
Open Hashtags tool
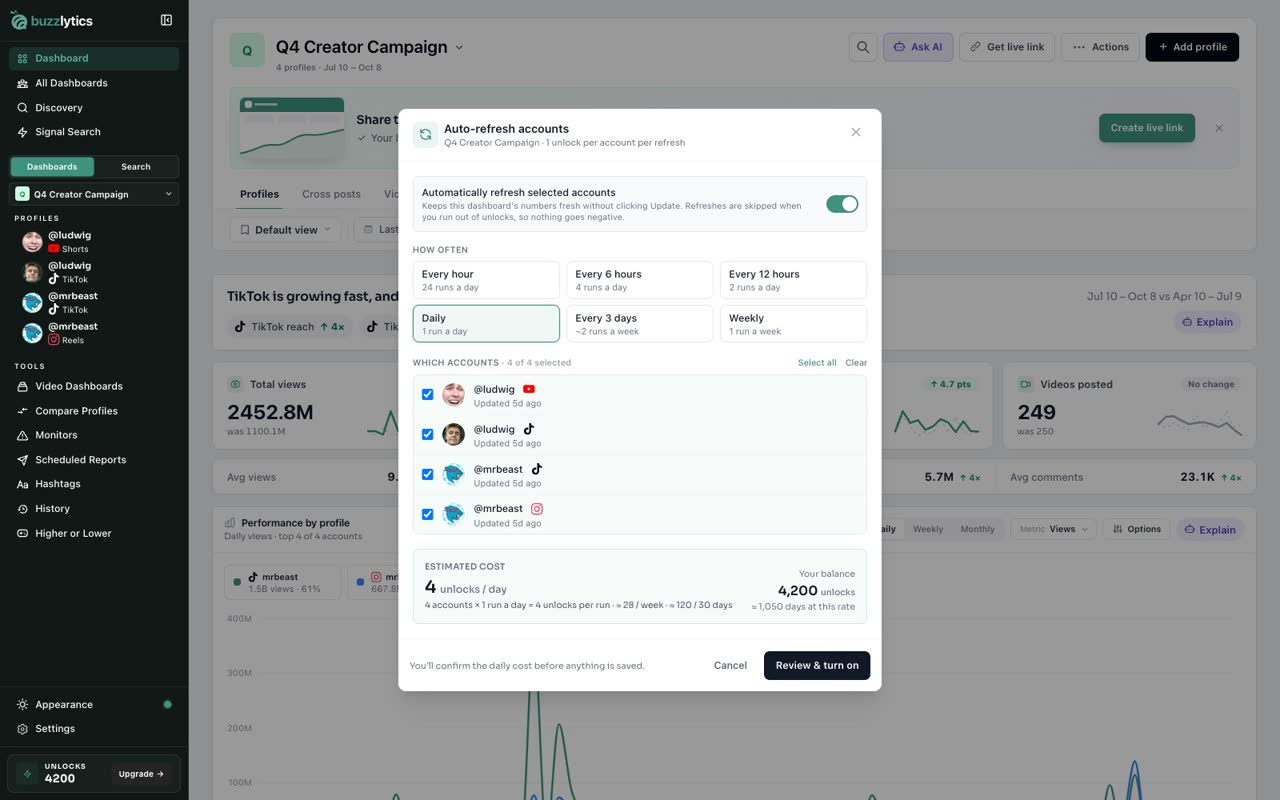[94, 484]
